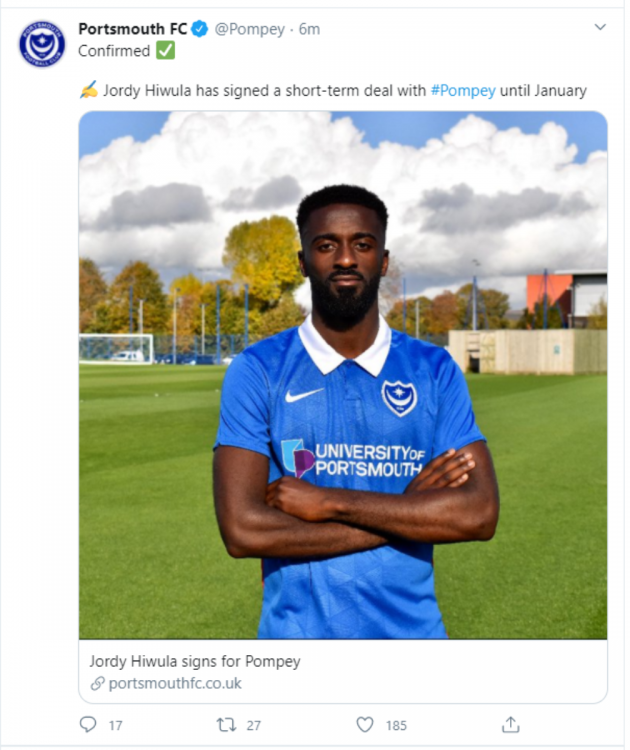Open the portsmouthfc.co.uk link
The image size is (630, 750).
pyautogui.click(x=175, y=684)
